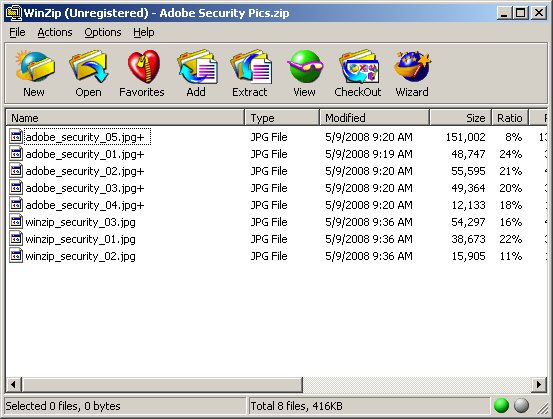Click the file icon of adobe_security_04.jpg+

click(16, 205)
